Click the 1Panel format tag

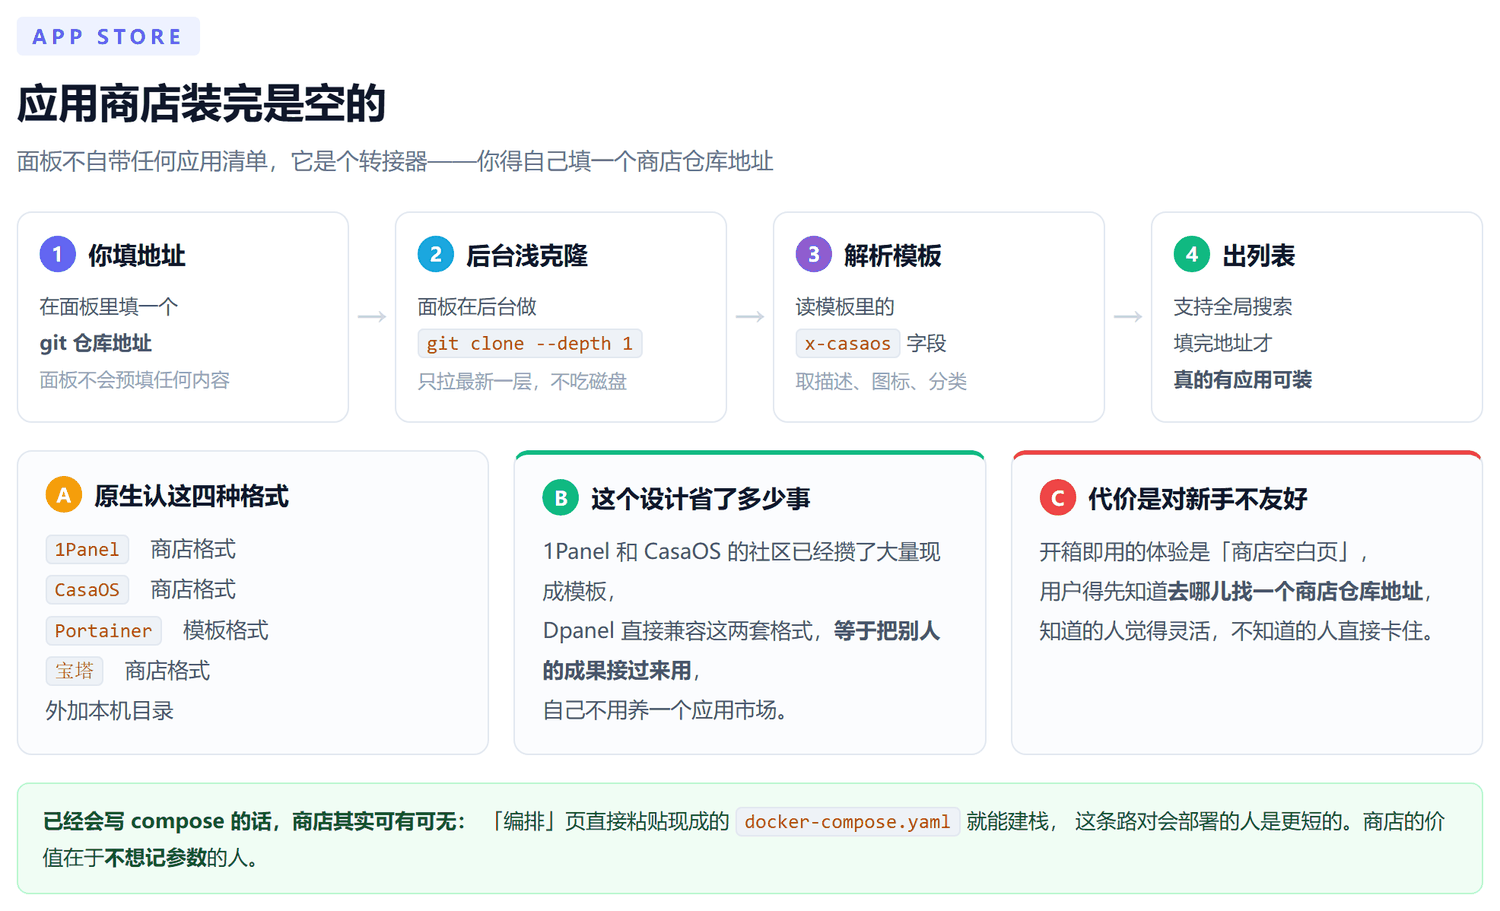87,549
